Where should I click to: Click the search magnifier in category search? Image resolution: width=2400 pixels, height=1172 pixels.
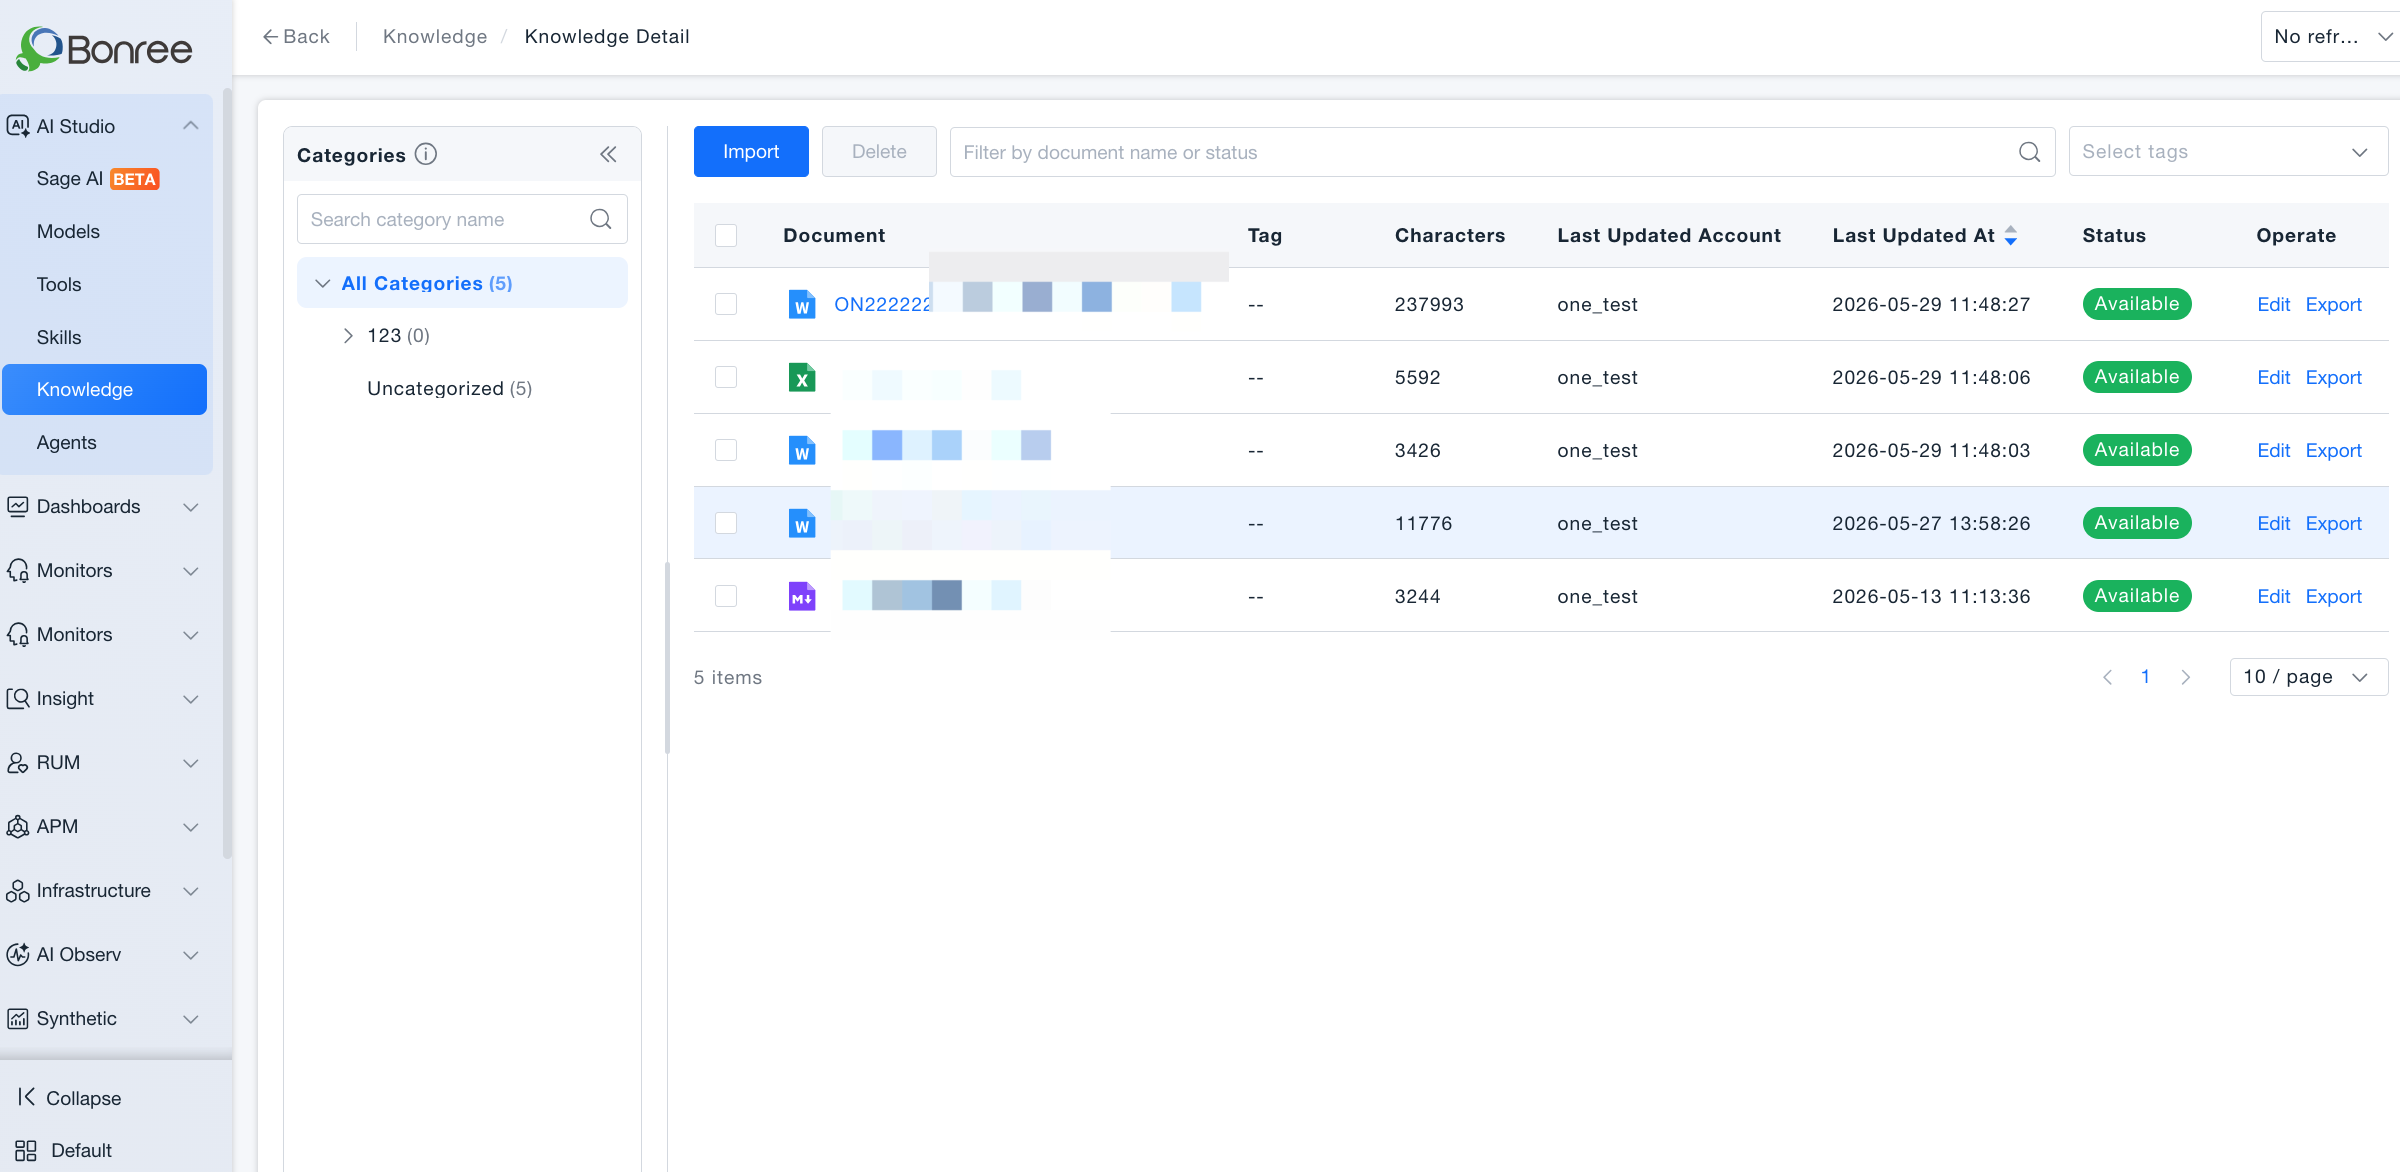pyautogui.click(x=601, y=219)
